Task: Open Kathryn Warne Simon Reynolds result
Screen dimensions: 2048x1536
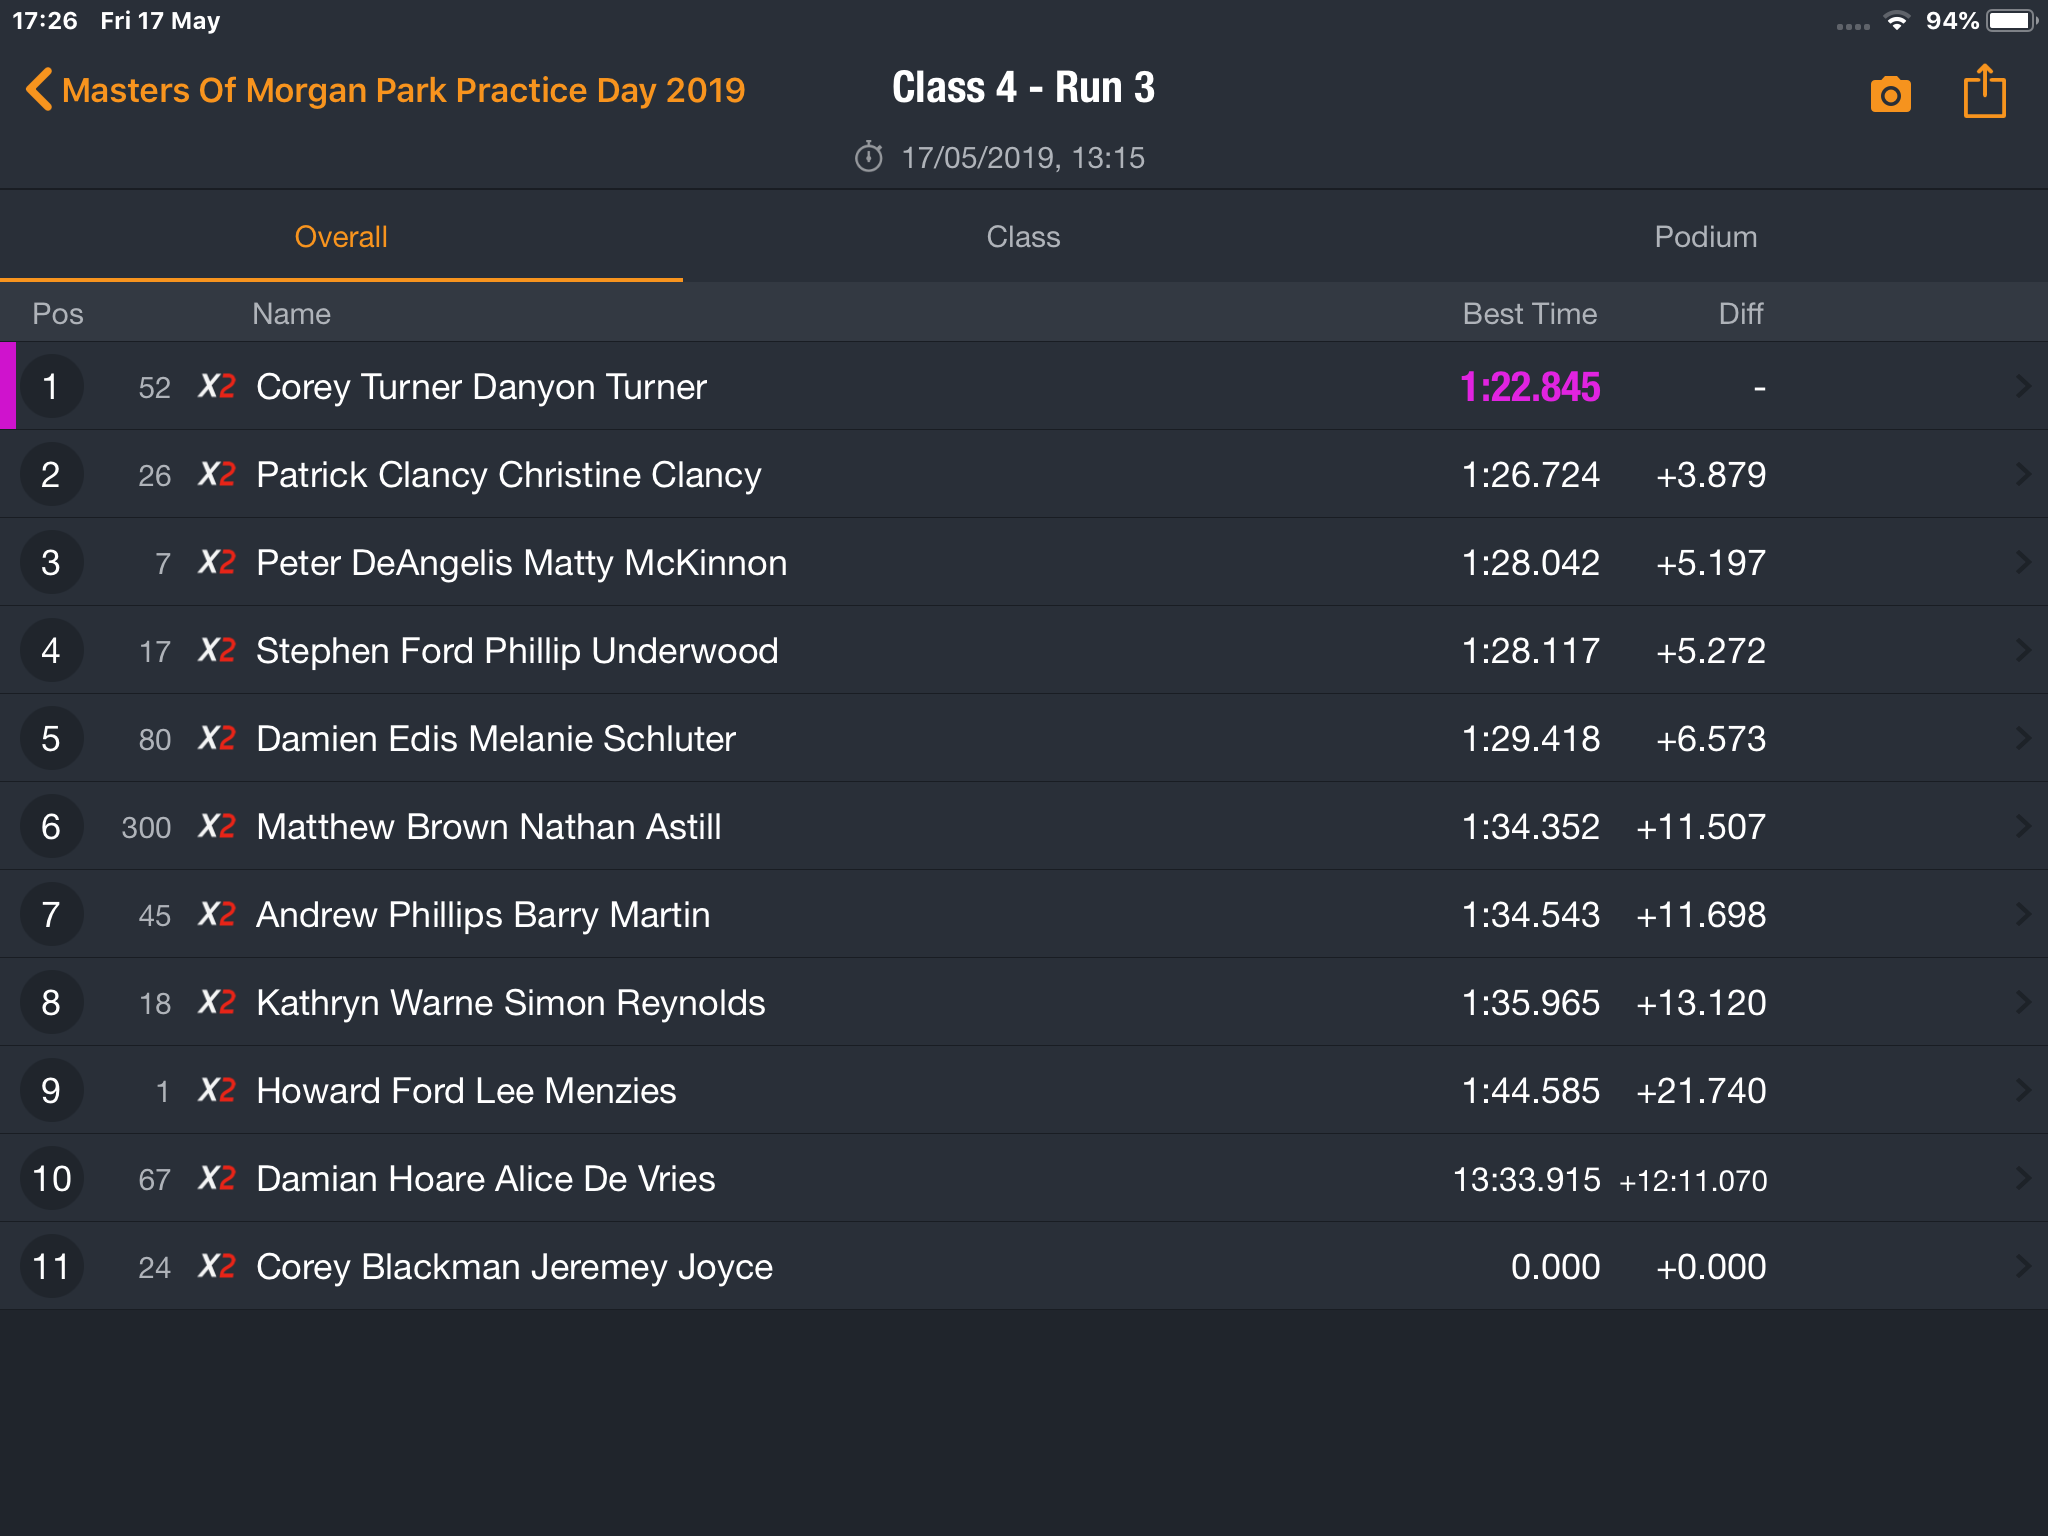Action: tap(1024, 1002)
